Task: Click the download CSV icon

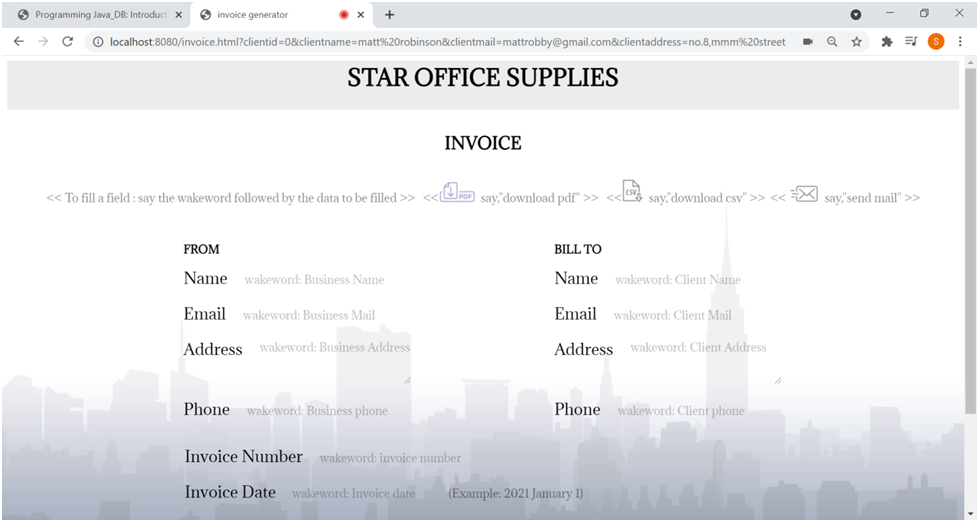Action: coord(632,192)
